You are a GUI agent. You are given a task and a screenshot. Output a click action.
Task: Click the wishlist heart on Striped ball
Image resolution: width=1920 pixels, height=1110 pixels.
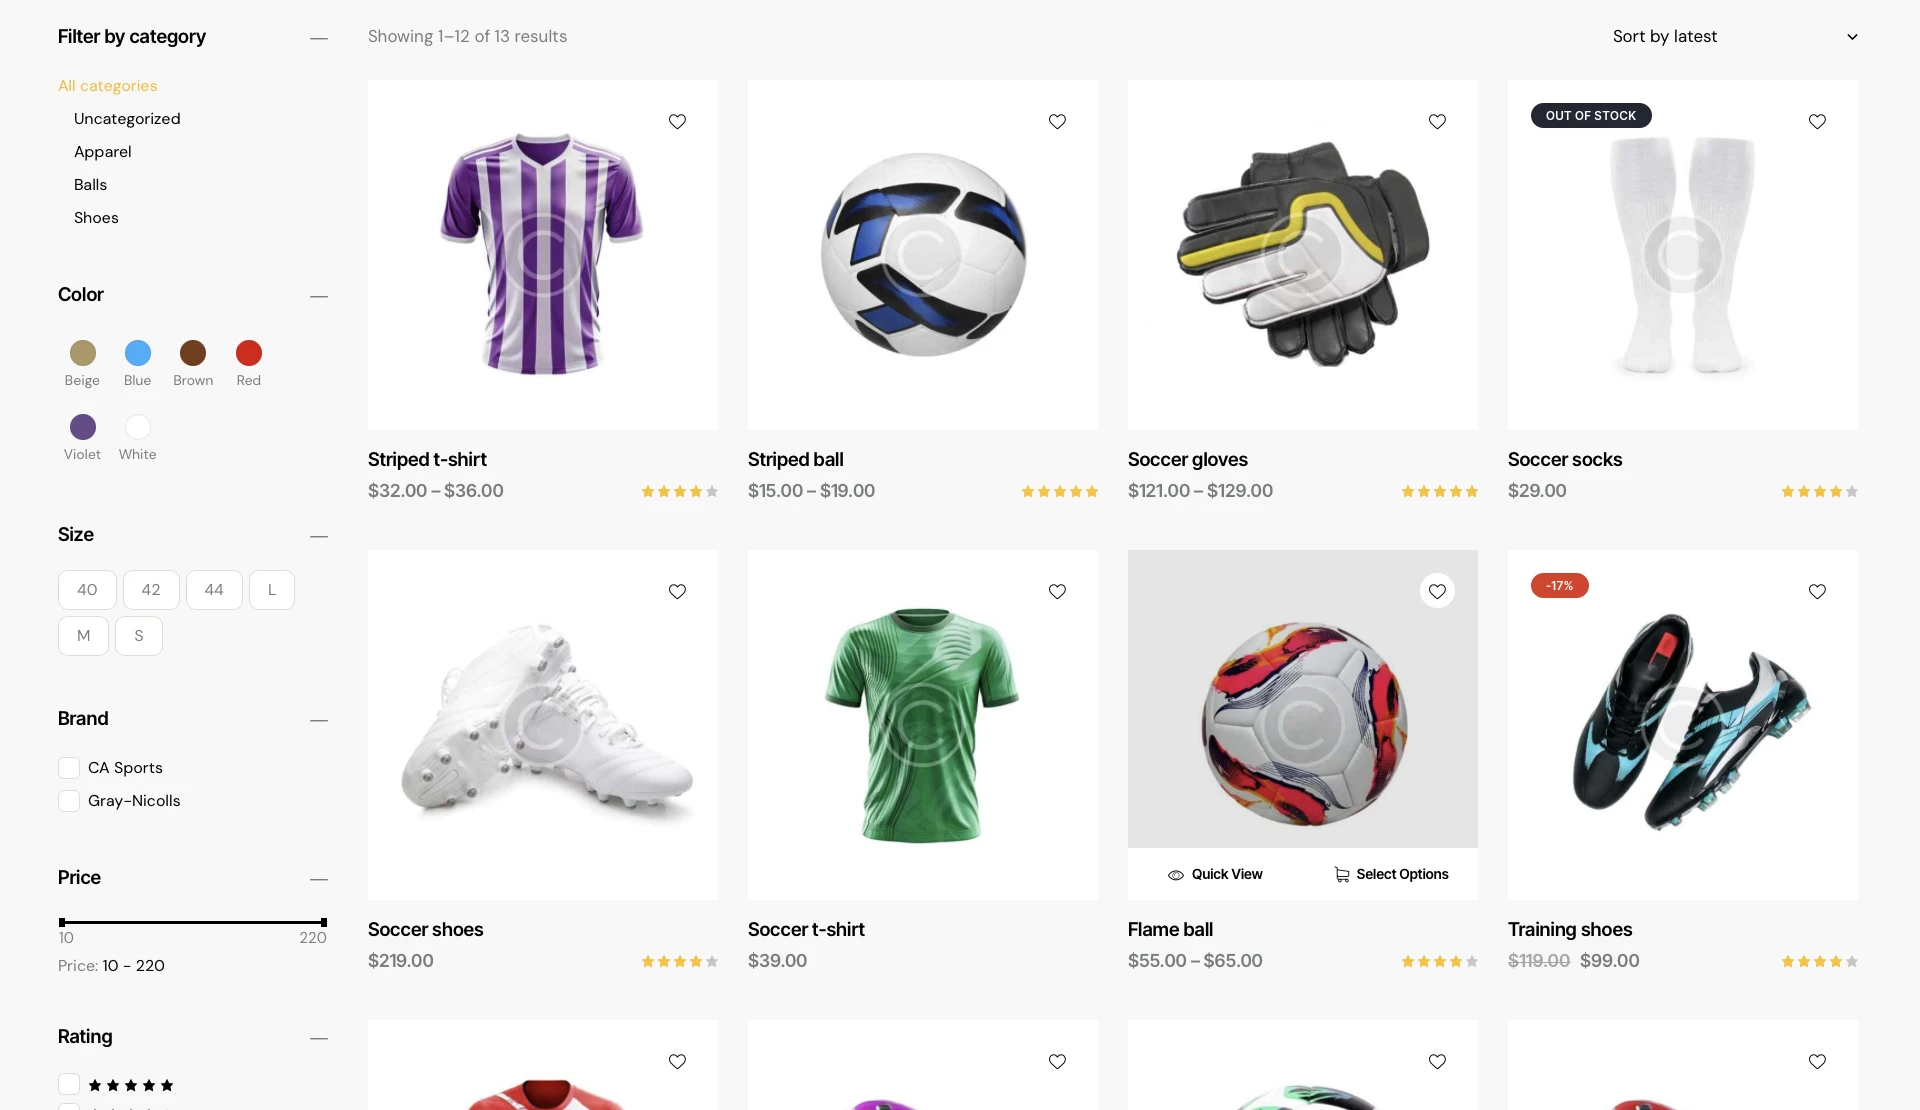point(1057,122)
